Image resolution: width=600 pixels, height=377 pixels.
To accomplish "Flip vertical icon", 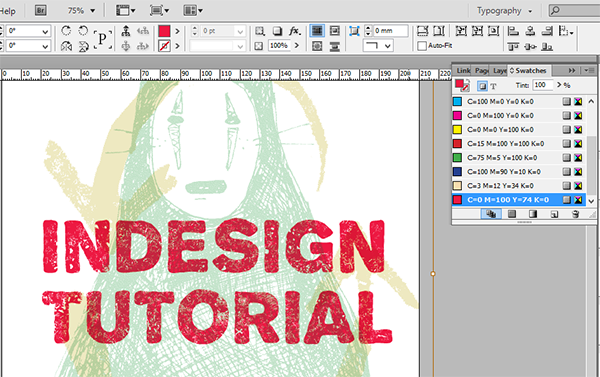I will (x=83, y=46).
